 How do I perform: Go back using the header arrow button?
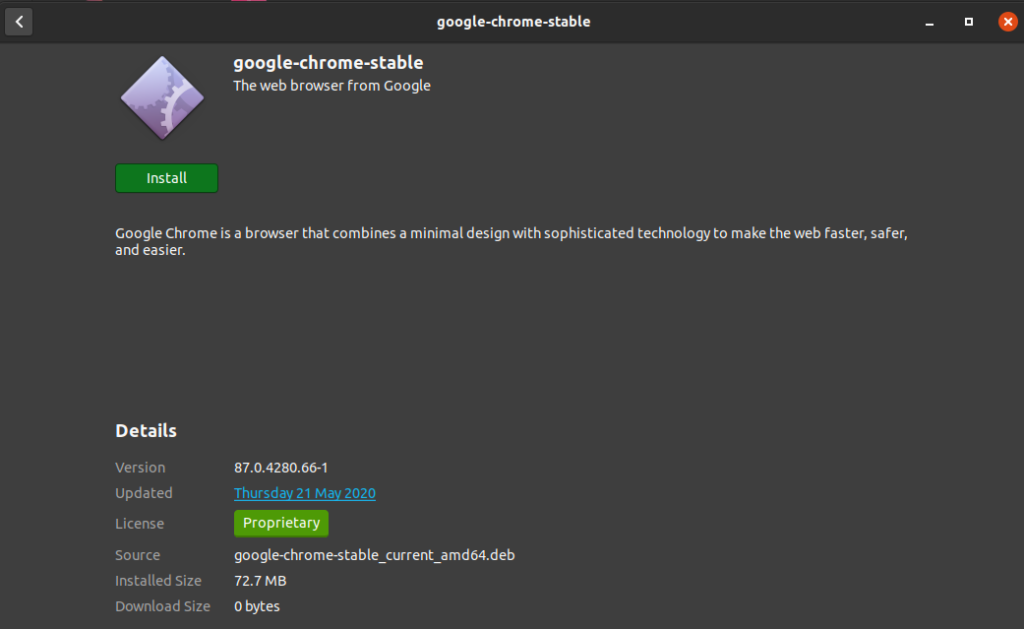[19, 21]
